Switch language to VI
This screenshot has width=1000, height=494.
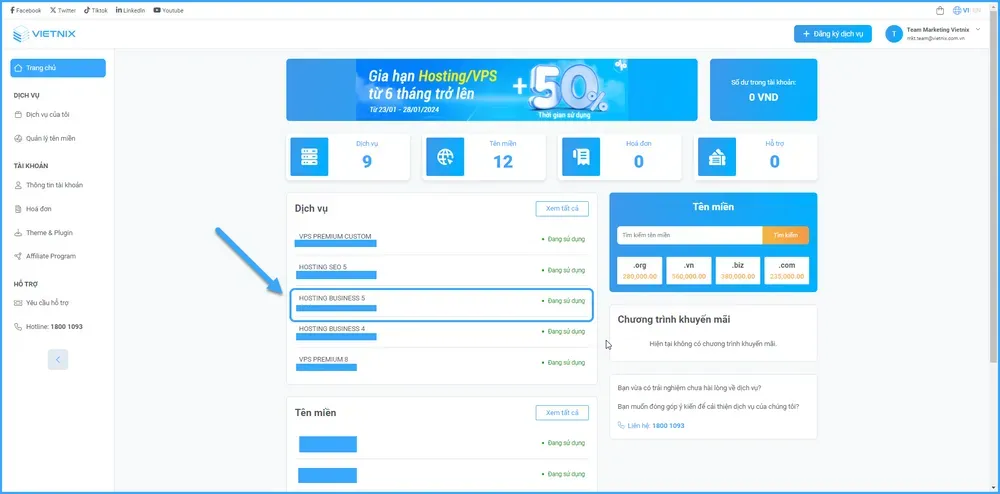click(965, 10)
